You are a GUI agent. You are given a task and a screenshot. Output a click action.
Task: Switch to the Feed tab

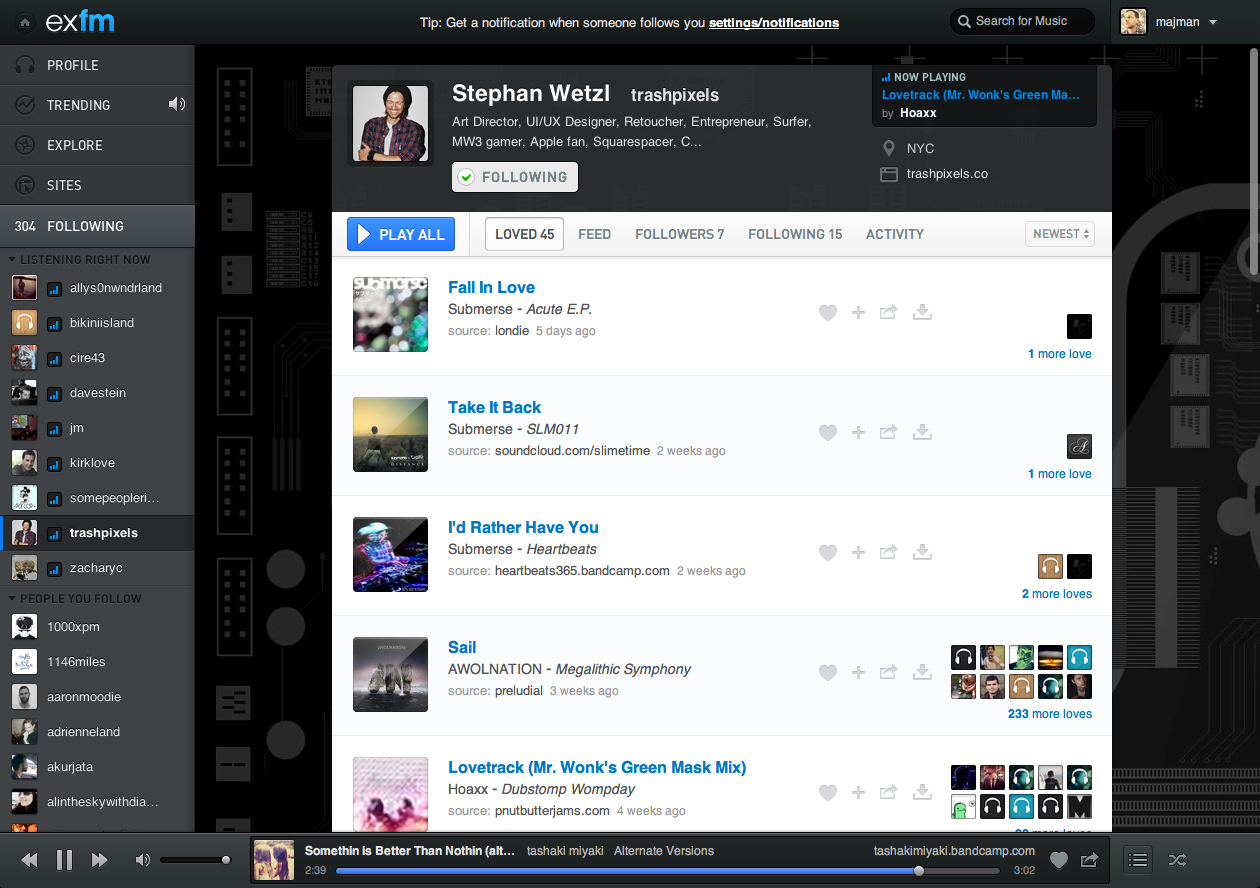pos(594,234)
